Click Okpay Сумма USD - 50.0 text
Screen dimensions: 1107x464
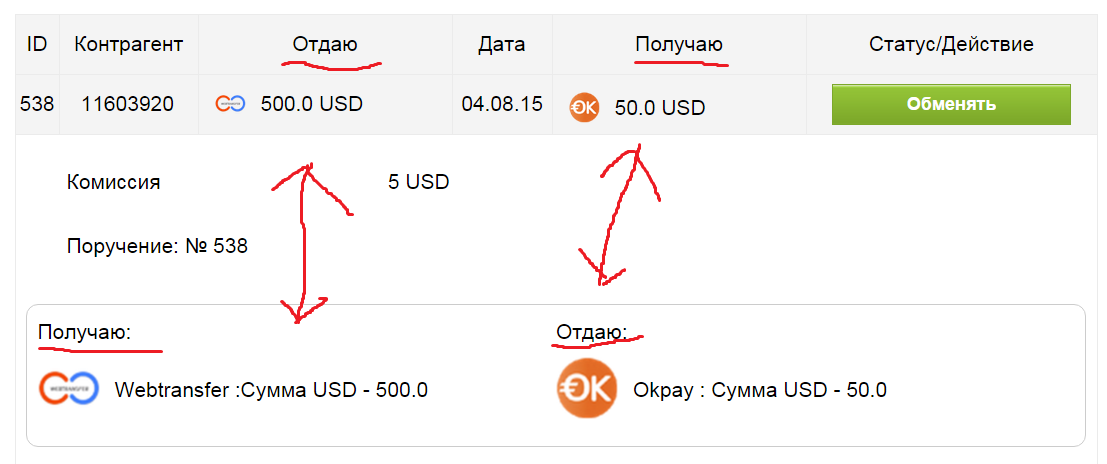(759, 390)
